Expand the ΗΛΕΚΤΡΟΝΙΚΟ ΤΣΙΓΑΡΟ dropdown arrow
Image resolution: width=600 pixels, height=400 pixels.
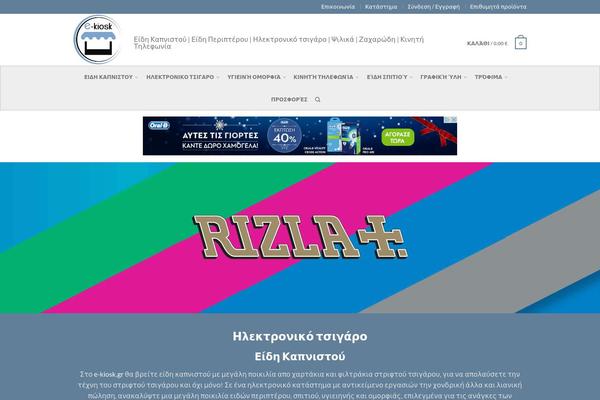[x=218, y=77]
